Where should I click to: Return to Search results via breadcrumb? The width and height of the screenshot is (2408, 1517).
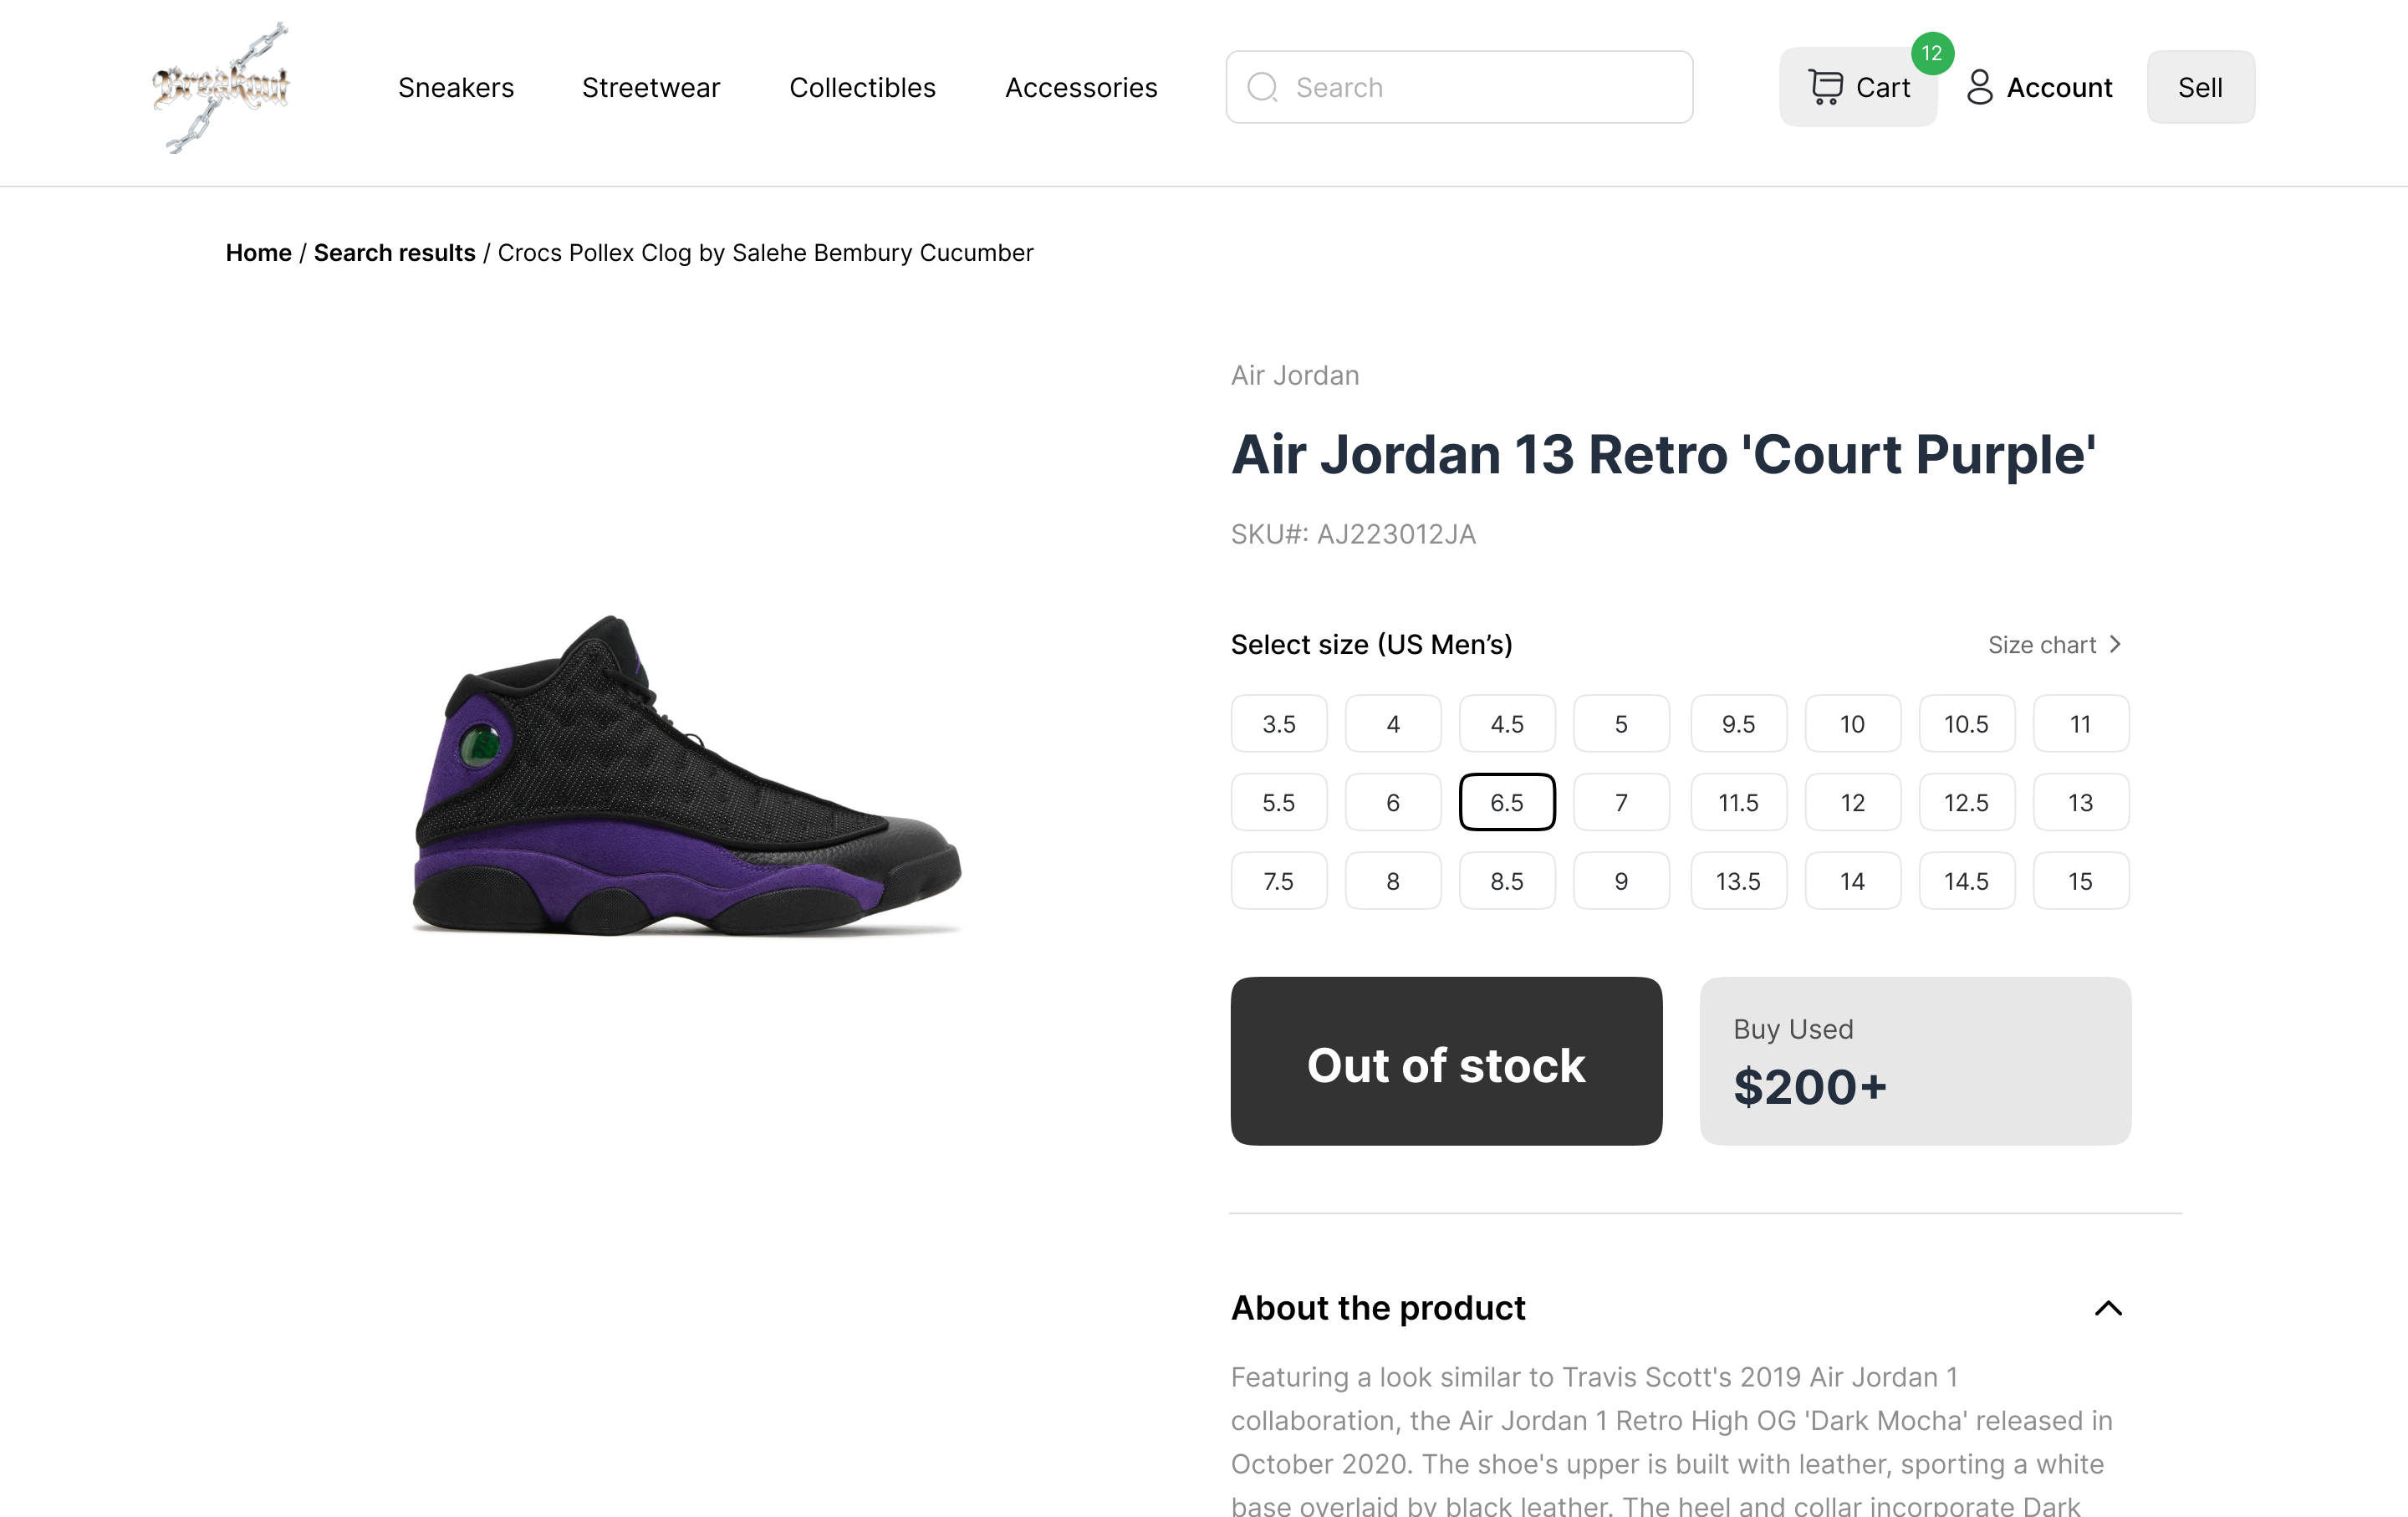pos(394,252)
